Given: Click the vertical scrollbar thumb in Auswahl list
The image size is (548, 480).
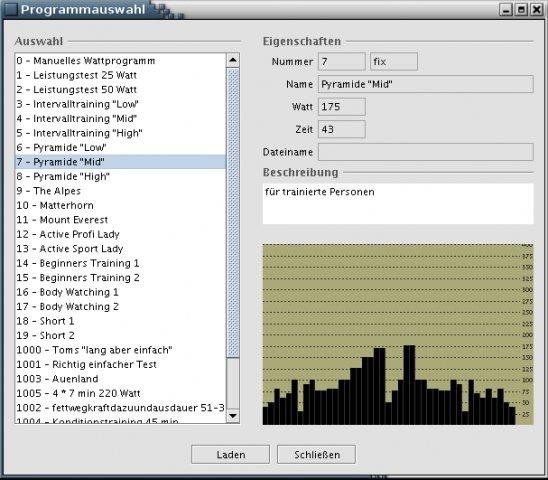Looking at the screenshot, I should point(233,213).
